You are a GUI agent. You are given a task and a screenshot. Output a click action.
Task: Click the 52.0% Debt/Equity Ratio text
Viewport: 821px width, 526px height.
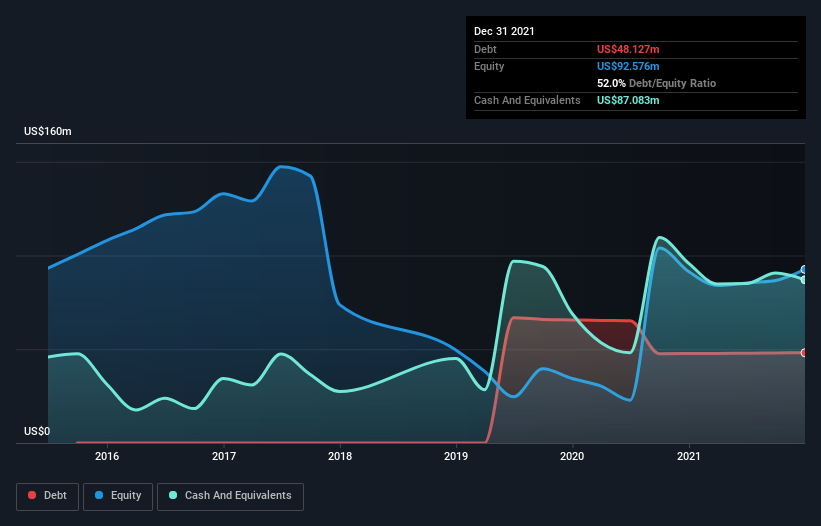[x=656, y=83]
